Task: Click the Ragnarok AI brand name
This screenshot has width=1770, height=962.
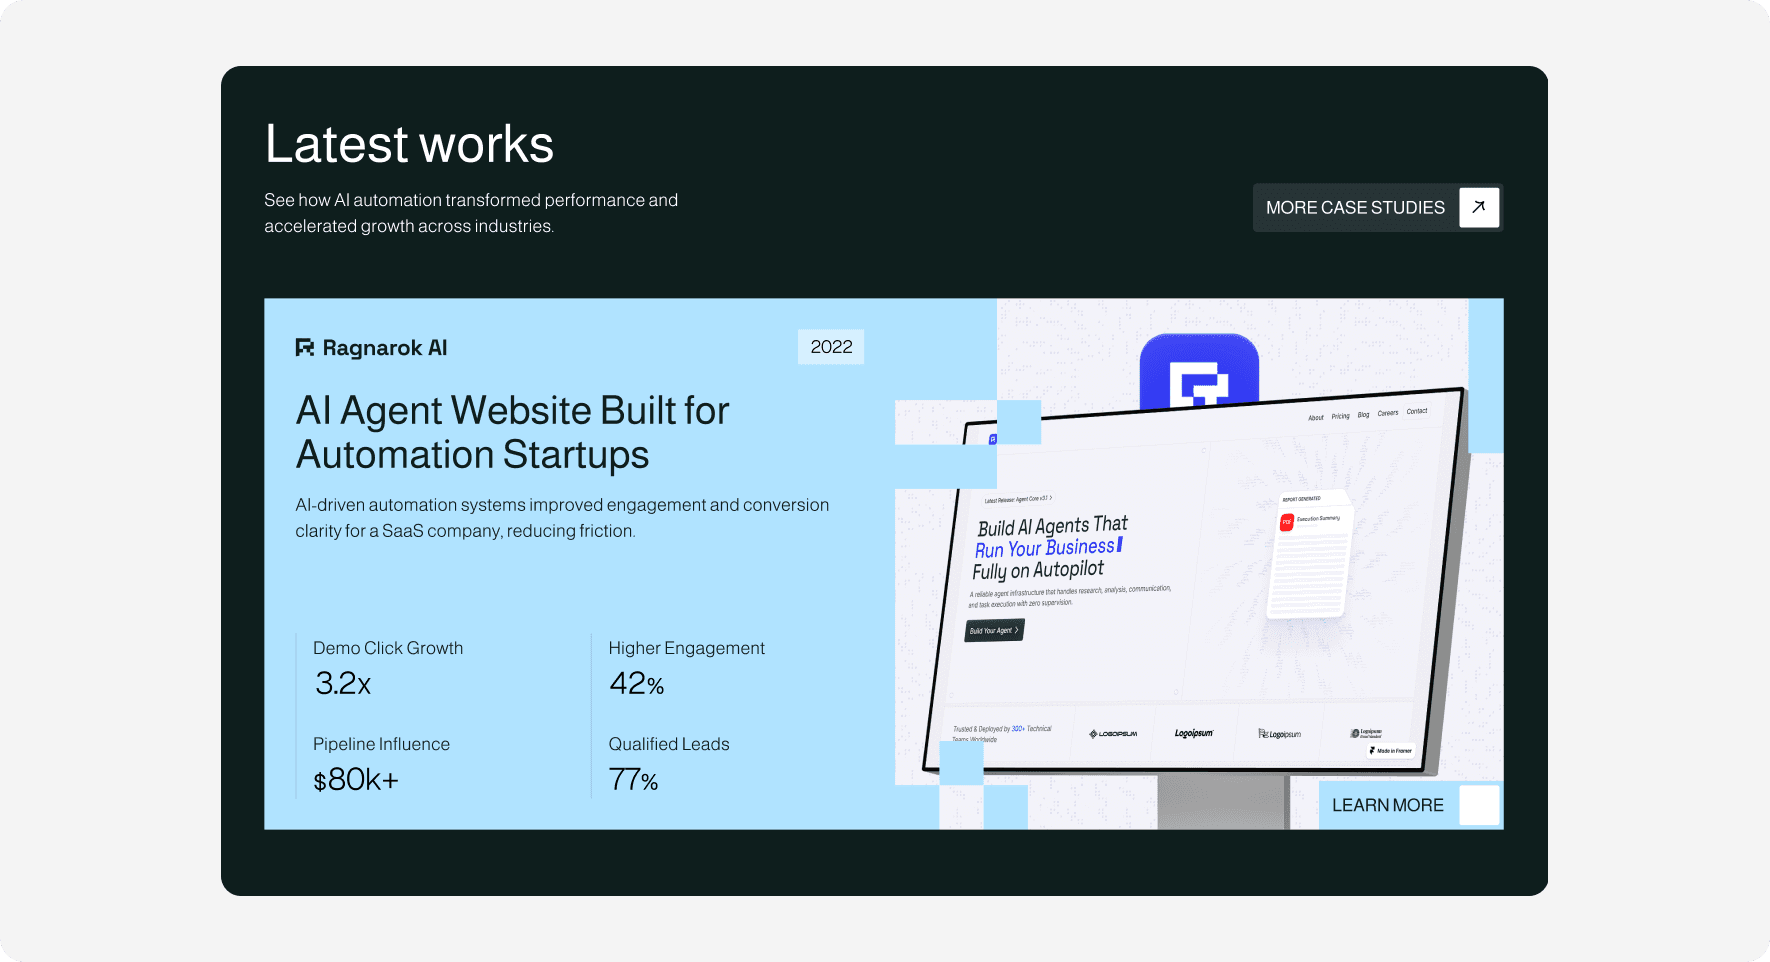Action: coord(385,348)
